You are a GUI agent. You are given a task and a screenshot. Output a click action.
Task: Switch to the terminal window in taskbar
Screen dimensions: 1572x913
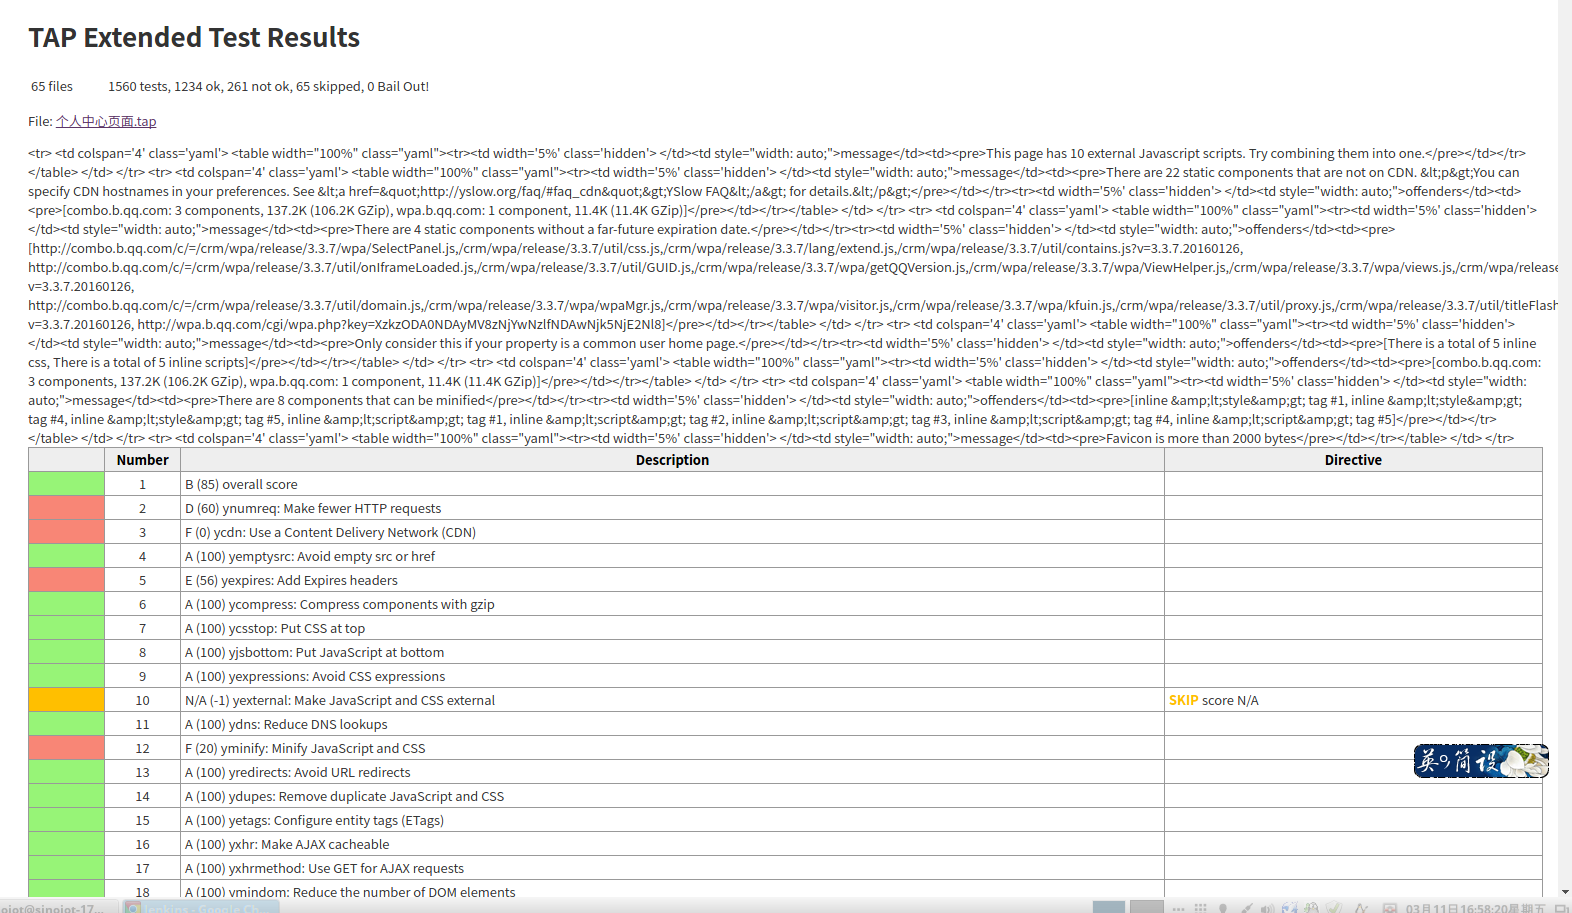pyautogui.click(x=55, y=907)
